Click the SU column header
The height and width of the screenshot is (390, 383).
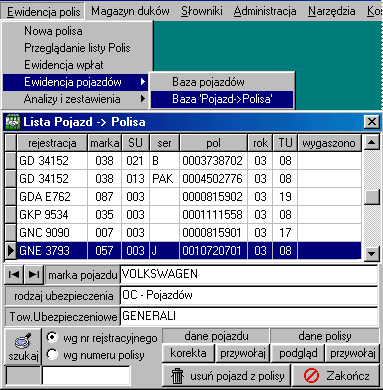pyautogui.click(x=135, y=143)
